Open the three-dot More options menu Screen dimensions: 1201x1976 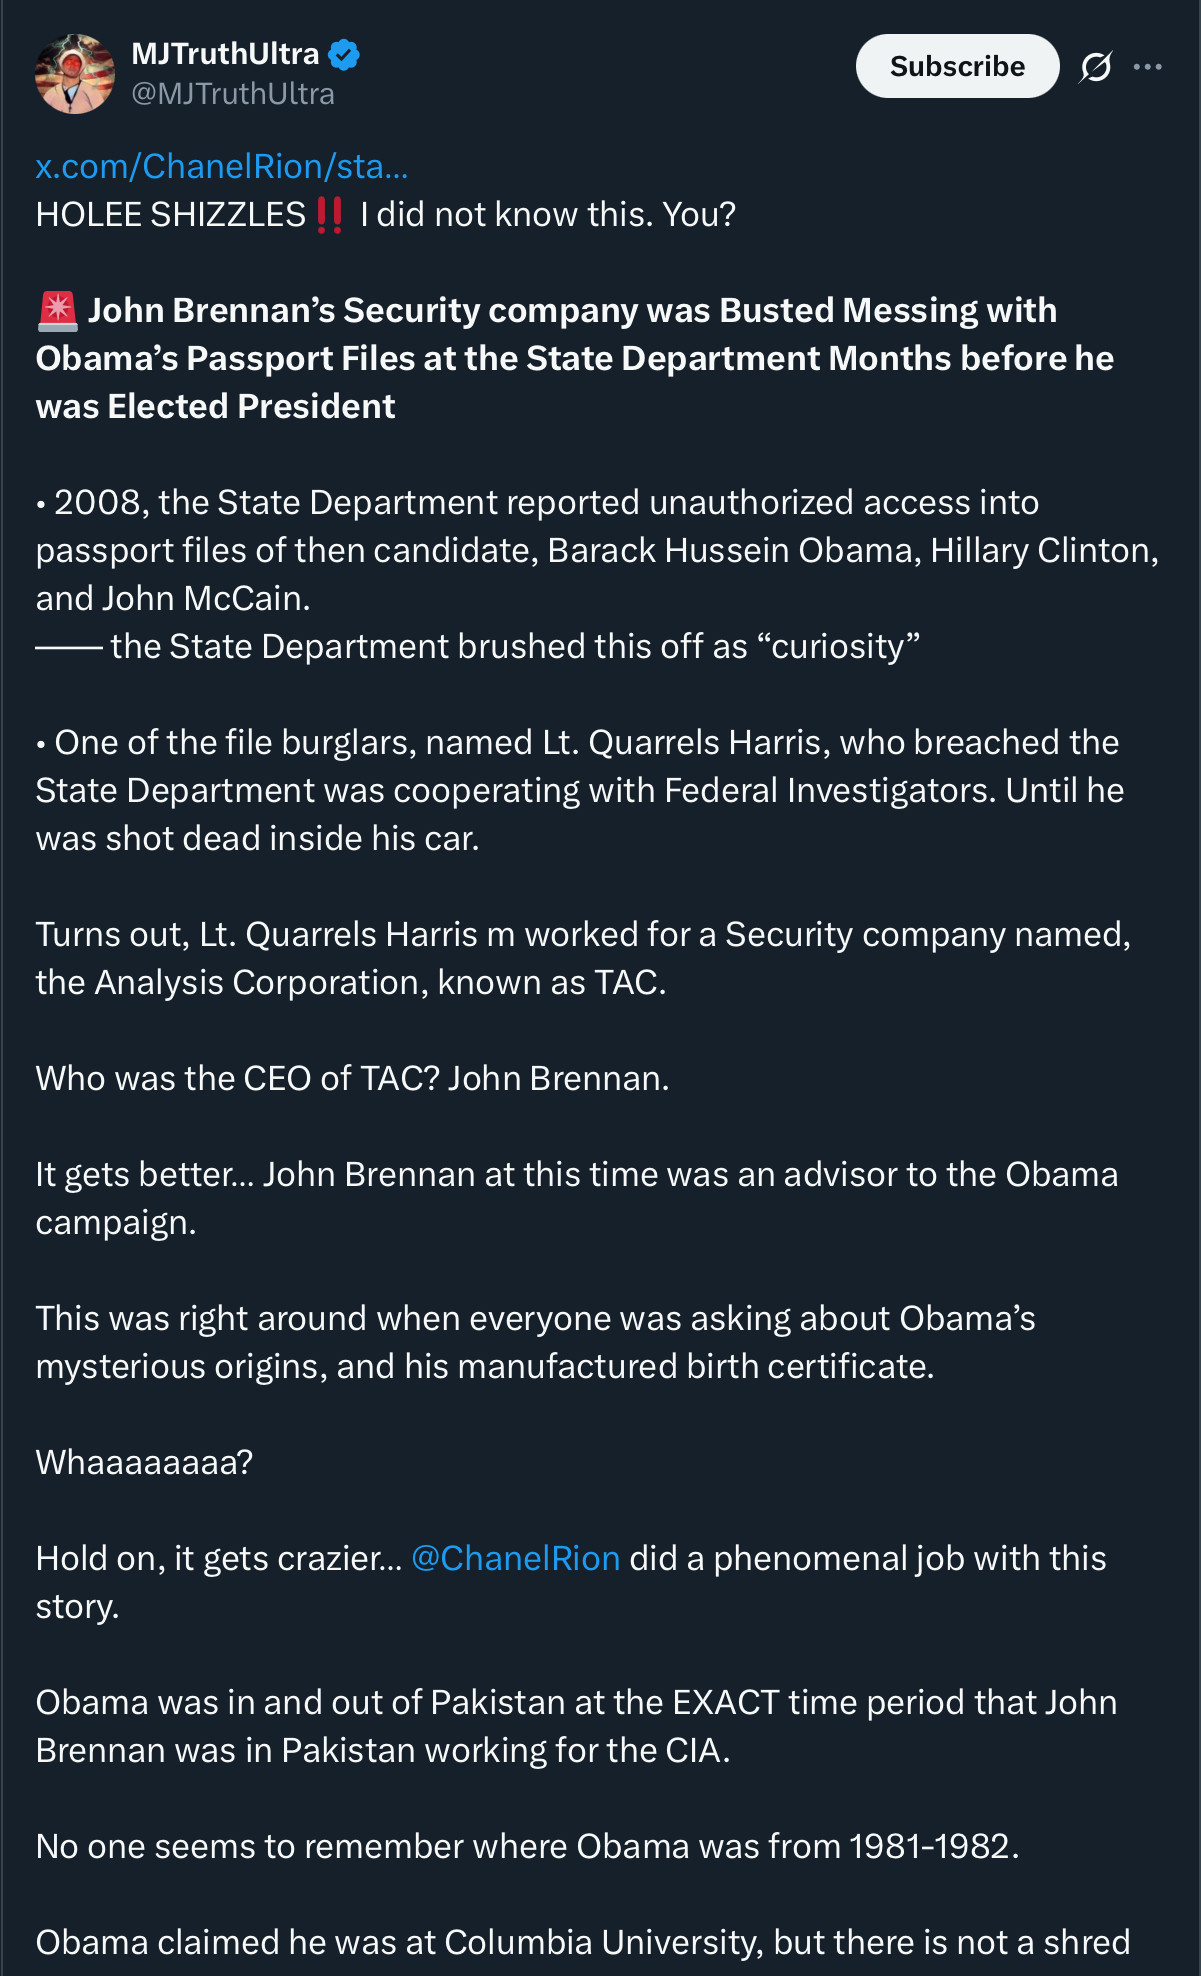[x=1147, y=67]
